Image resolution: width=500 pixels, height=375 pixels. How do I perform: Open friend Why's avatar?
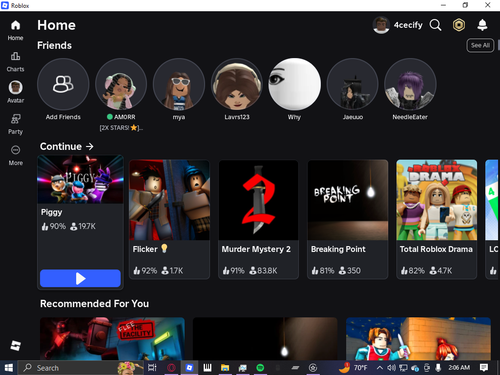(x=295, y=84)
